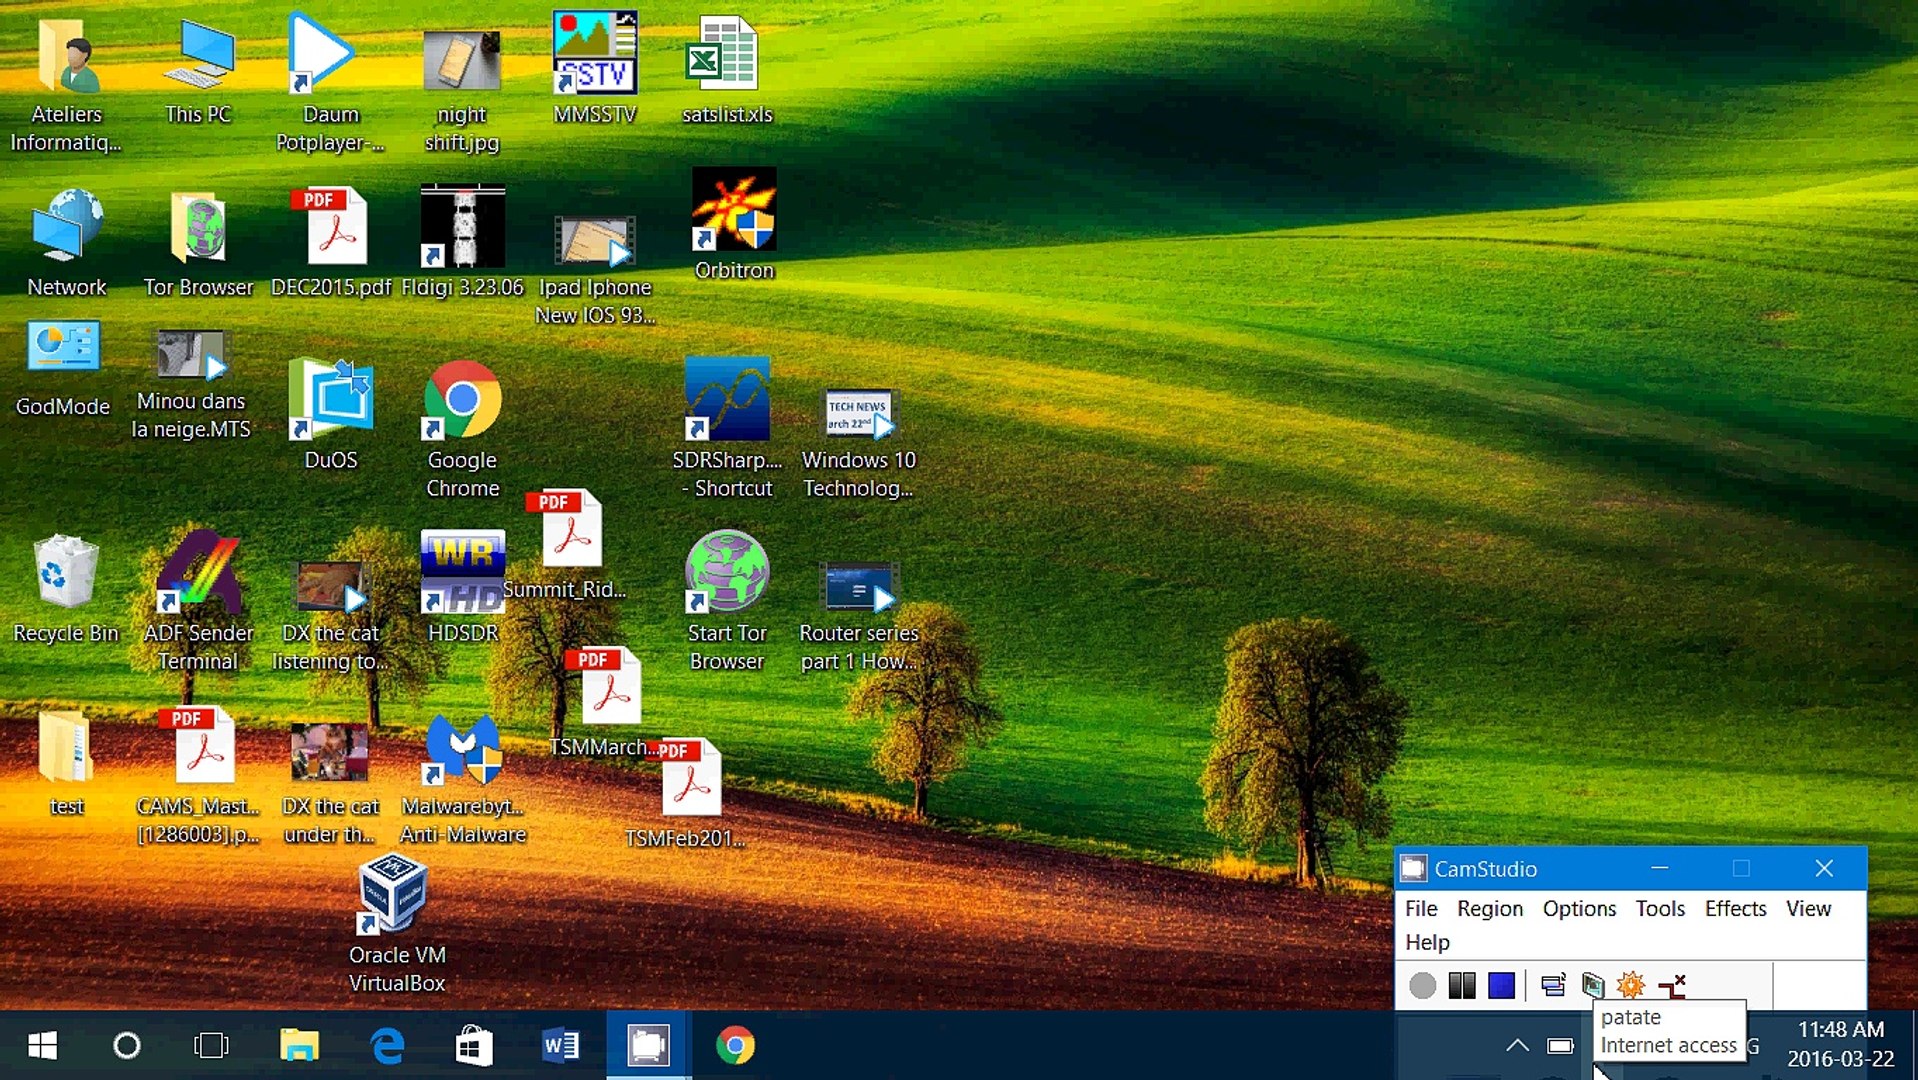Click the toggle view icon in CamStudio toolbar

(x=1553, y=986)
